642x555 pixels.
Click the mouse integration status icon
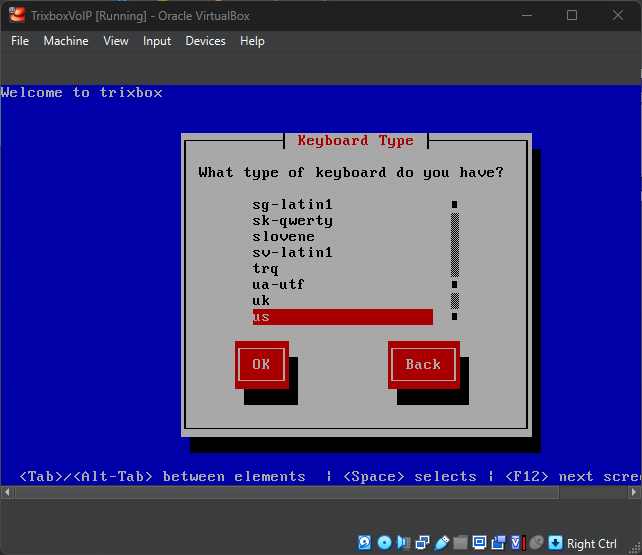536,543
